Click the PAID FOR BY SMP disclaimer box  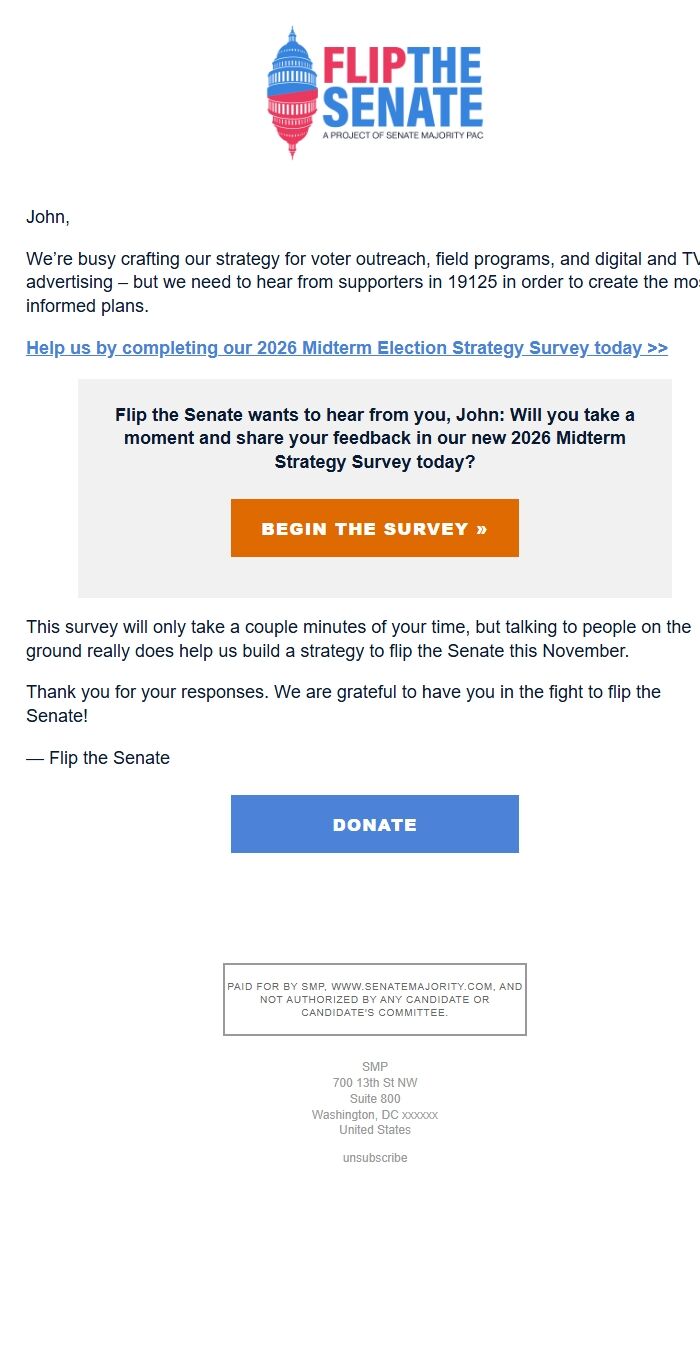point(374,999)
